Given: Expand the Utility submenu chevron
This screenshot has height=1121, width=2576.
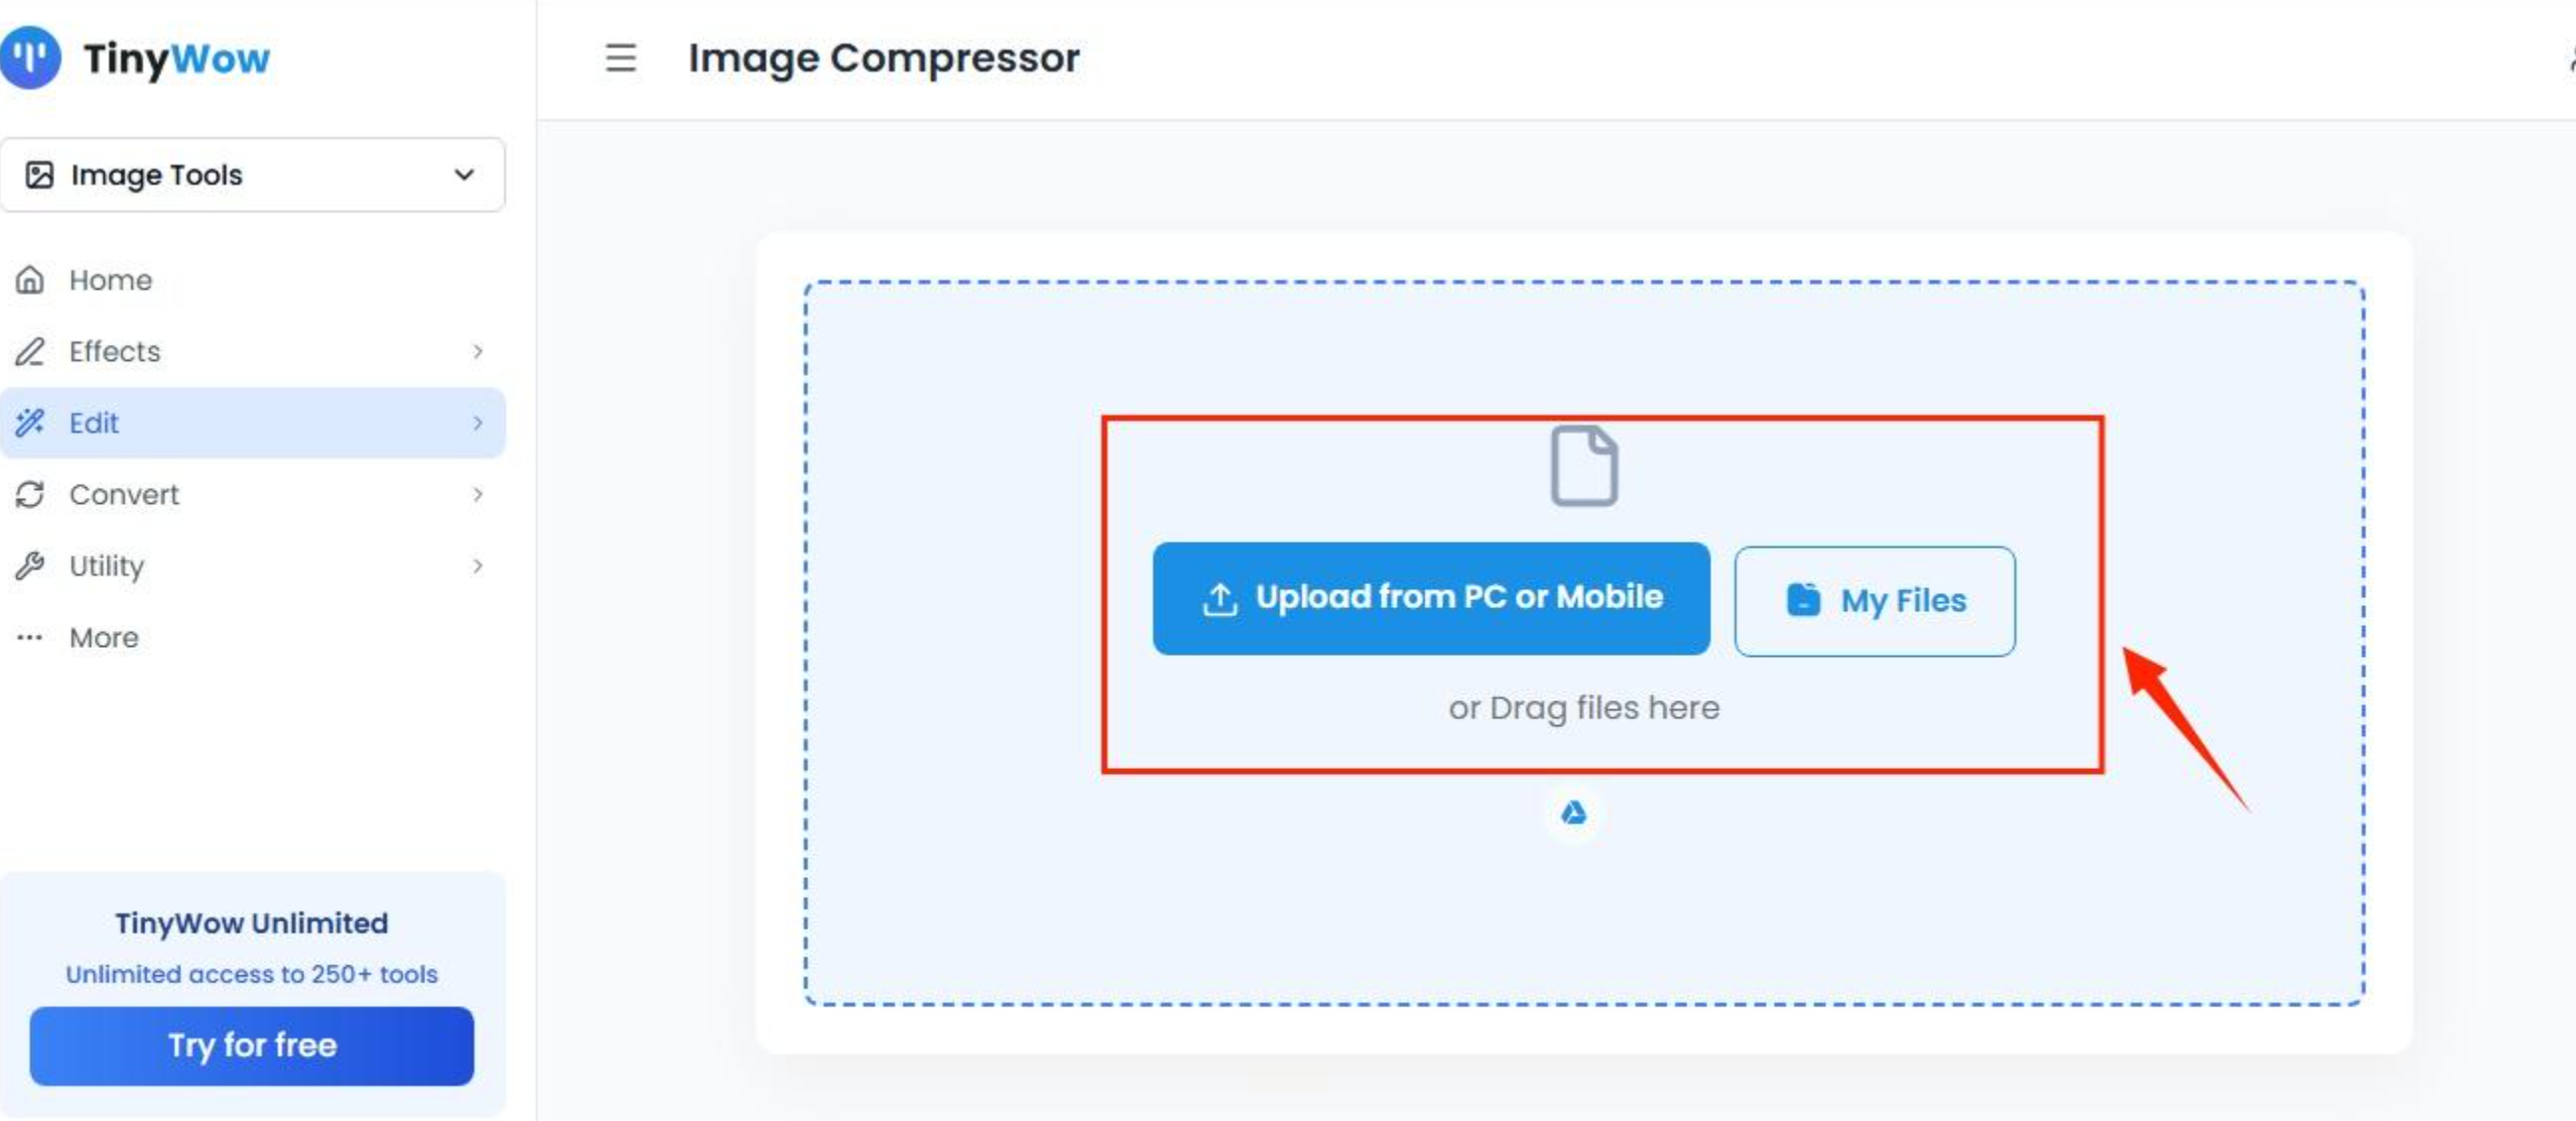Looking at the screenshot, I should point(478,566).
